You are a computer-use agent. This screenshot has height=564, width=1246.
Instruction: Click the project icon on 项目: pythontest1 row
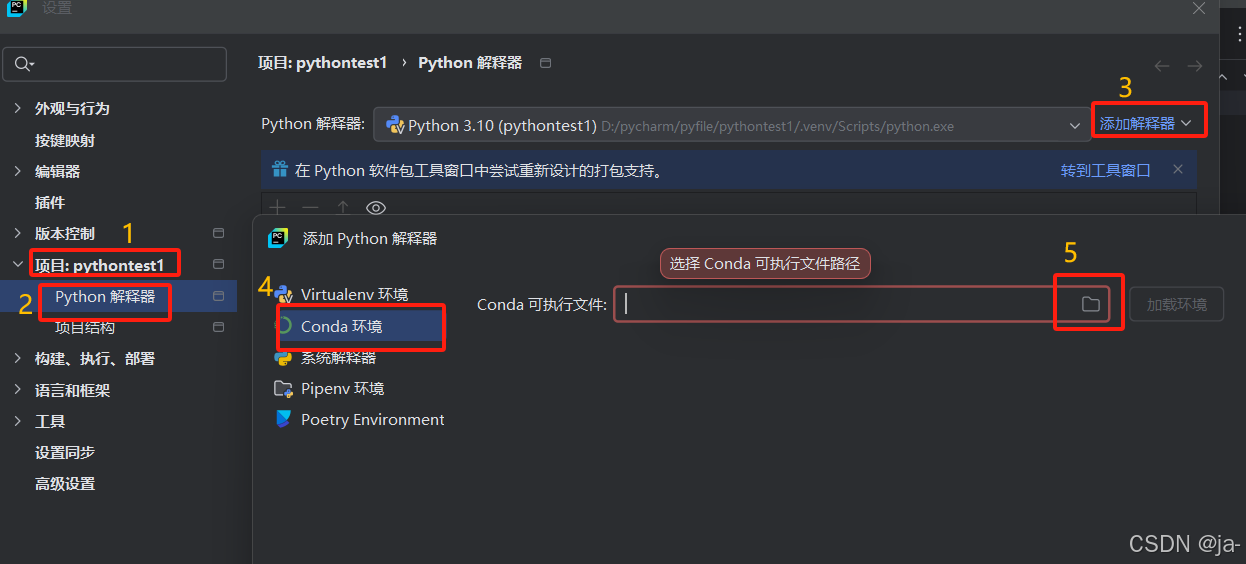pyautogui.click(x=218, y=265)
